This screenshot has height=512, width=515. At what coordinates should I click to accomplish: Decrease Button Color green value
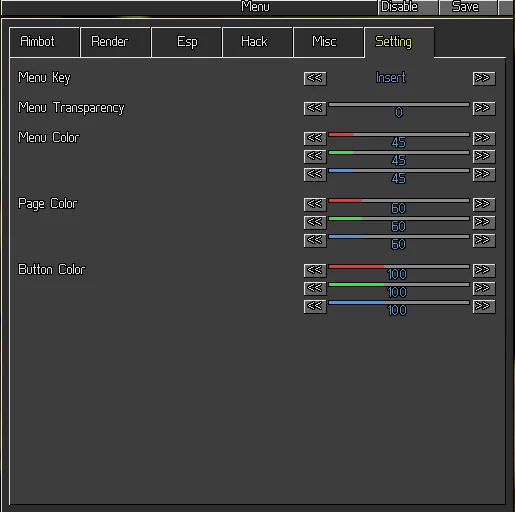[x=315, y=288]
